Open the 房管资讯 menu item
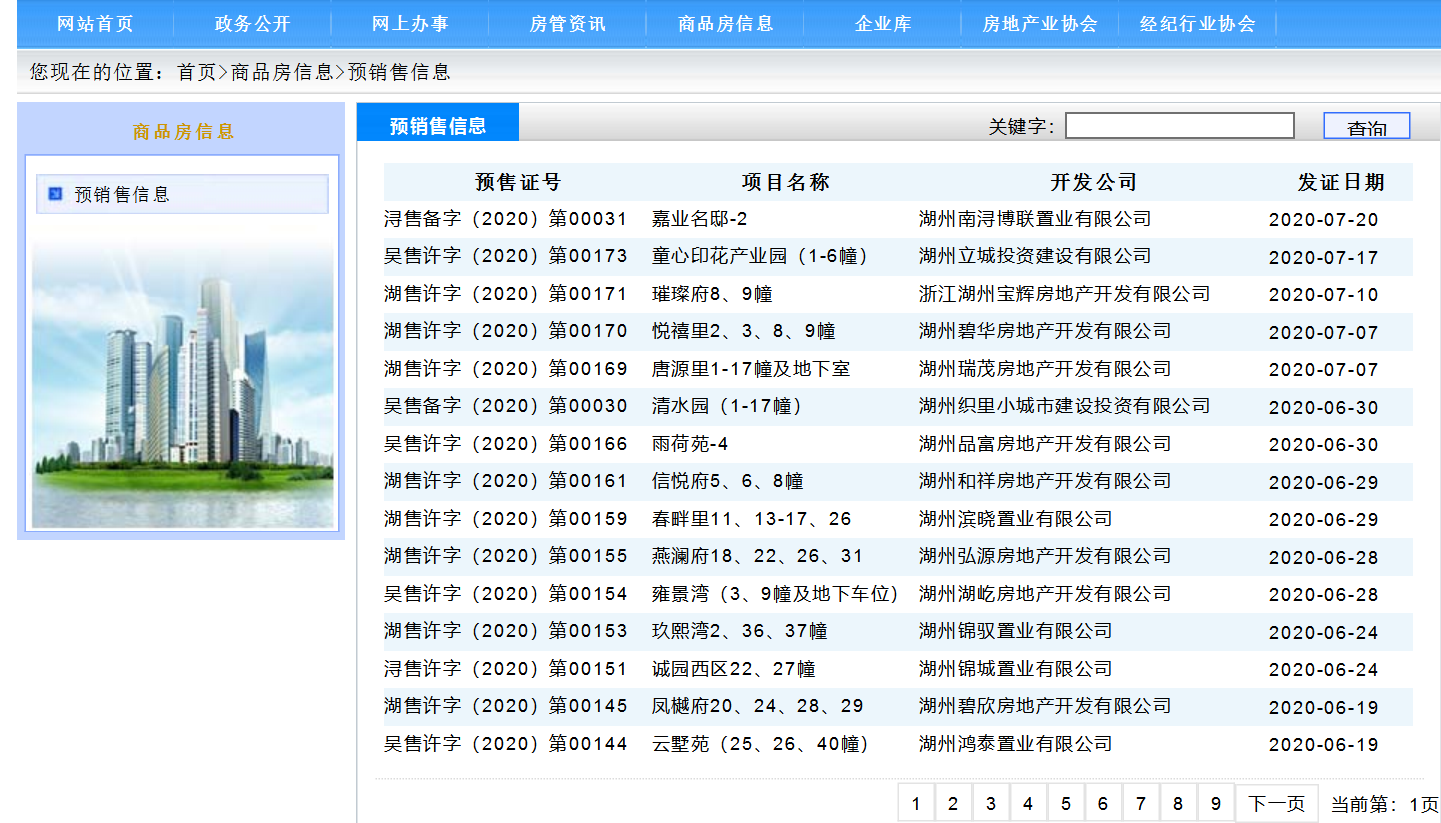The width and height of the screenshot is (1441, 823). pos(568,24)
